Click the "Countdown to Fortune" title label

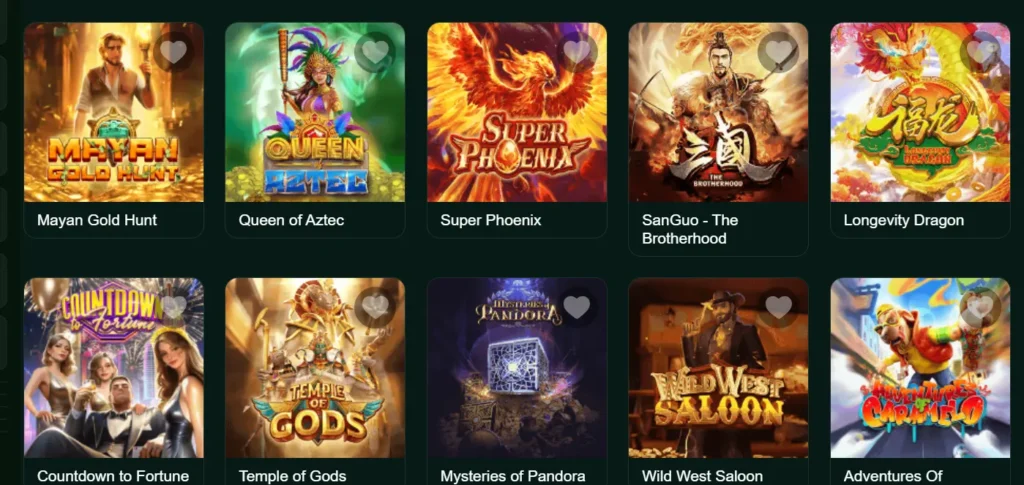pos(113,476)
